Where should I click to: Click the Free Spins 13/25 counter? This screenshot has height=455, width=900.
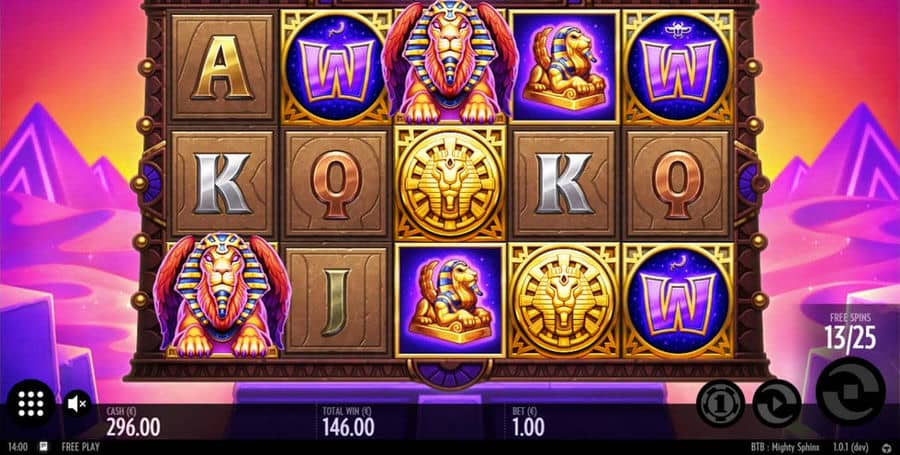pyautogui.click(x=850, y=333)
